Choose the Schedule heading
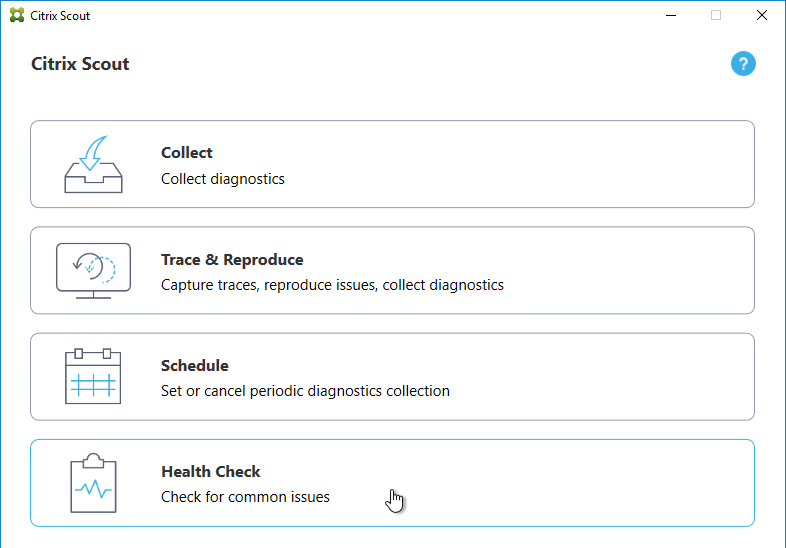 click(194, 366)
